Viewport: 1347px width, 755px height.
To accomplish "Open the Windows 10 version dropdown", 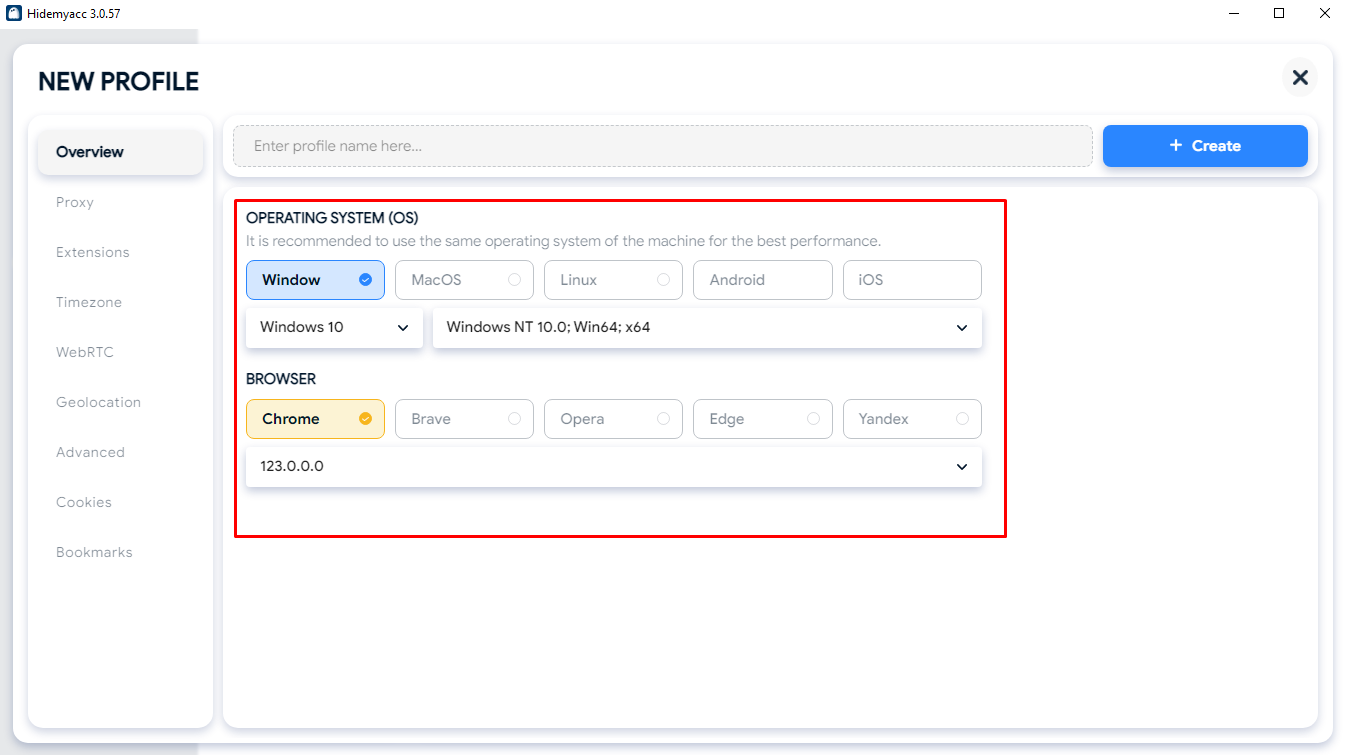I will pyautogui.click(x=334, y=327).
